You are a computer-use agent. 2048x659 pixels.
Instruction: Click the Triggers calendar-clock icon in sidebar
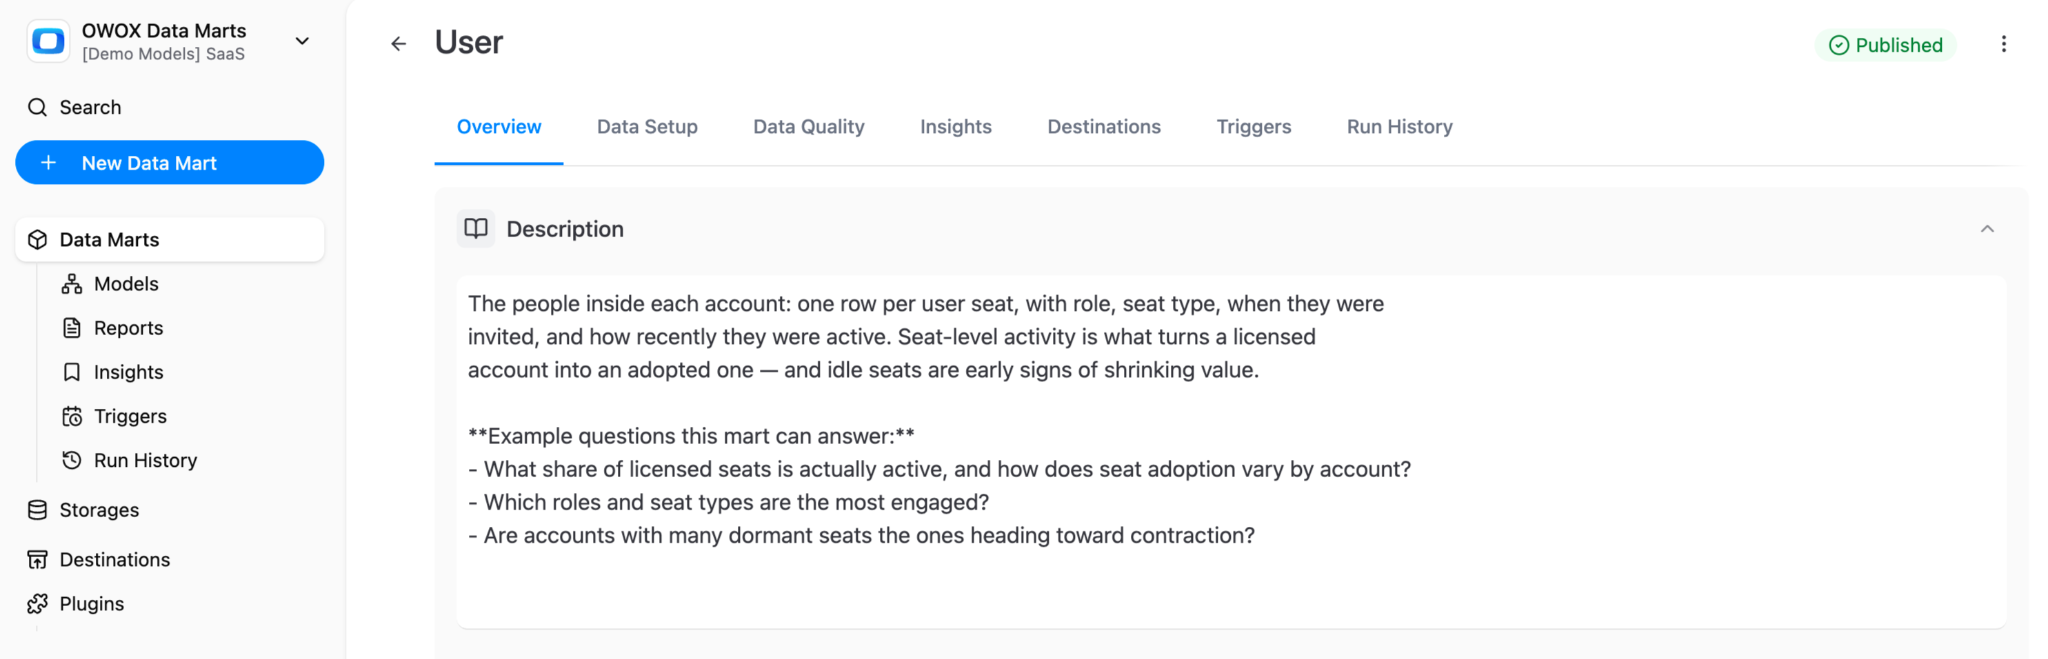pos(72,416)
